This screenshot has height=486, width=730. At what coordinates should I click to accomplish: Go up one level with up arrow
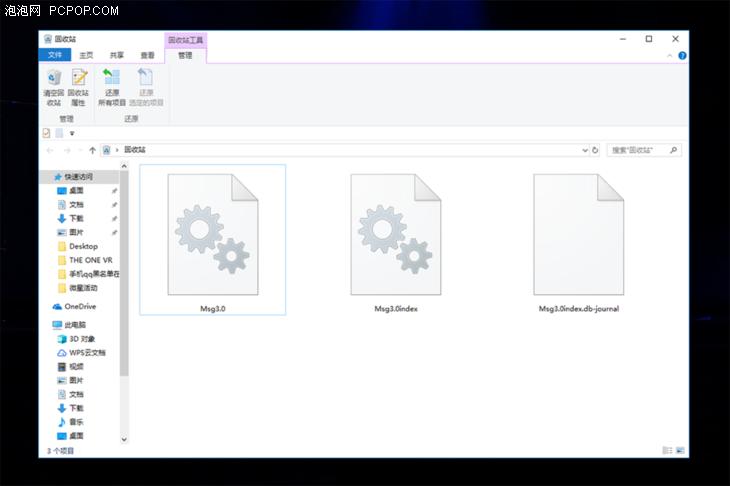(x=92, y=150)
